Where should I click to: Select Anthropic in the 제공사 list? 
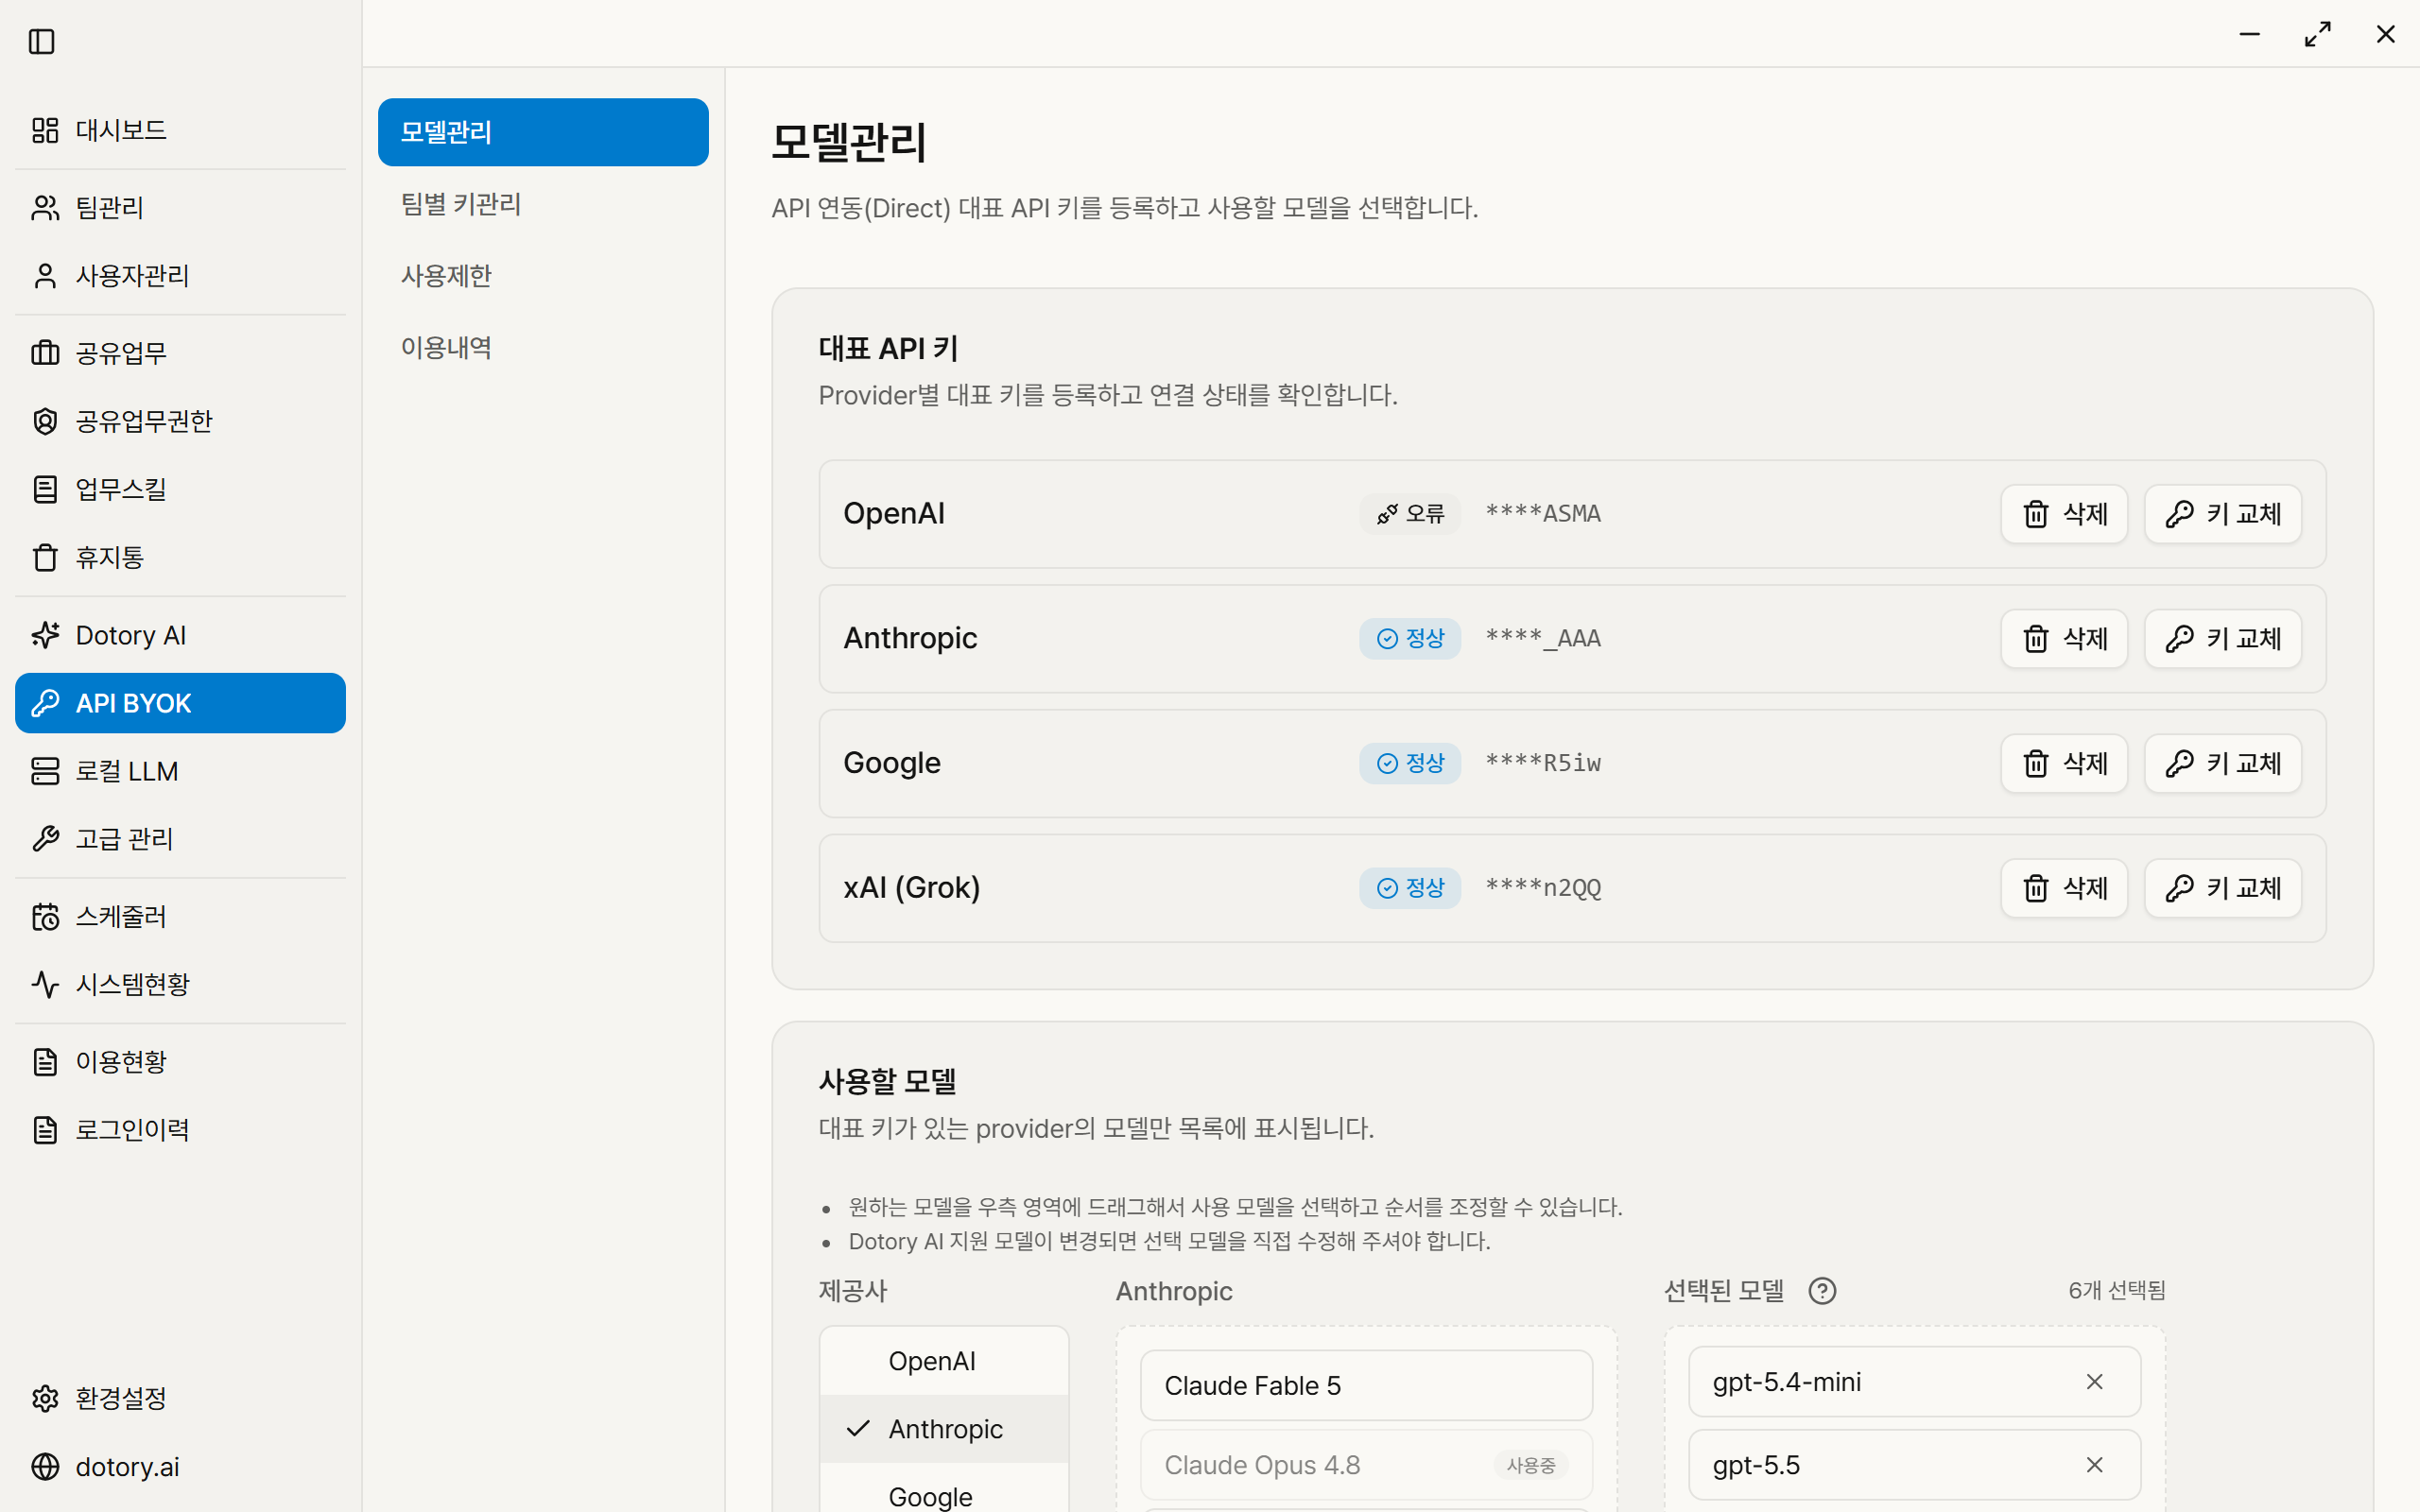(x=944, y=1429)
